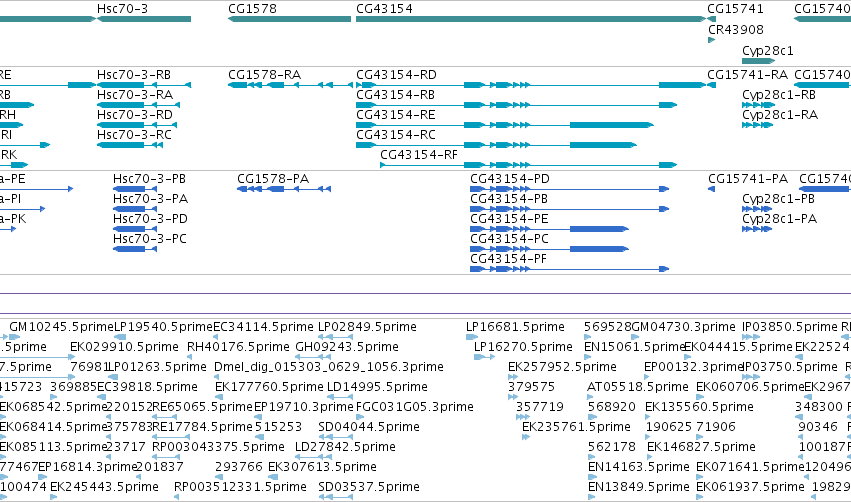851x502 pixels.
Task: Select the CG1578 gene bar
Action: (289, 19)
